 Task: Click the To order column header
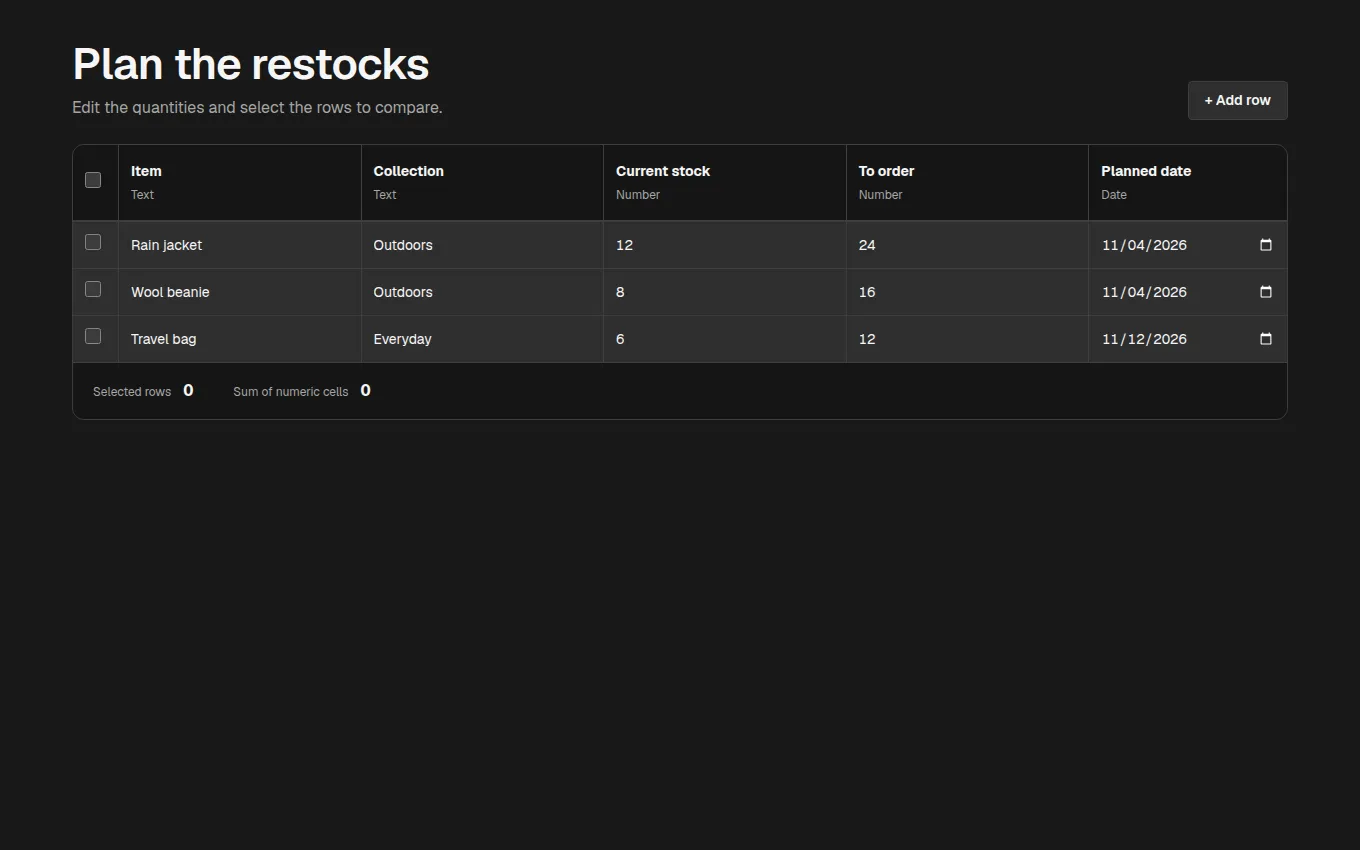[967, 183]
